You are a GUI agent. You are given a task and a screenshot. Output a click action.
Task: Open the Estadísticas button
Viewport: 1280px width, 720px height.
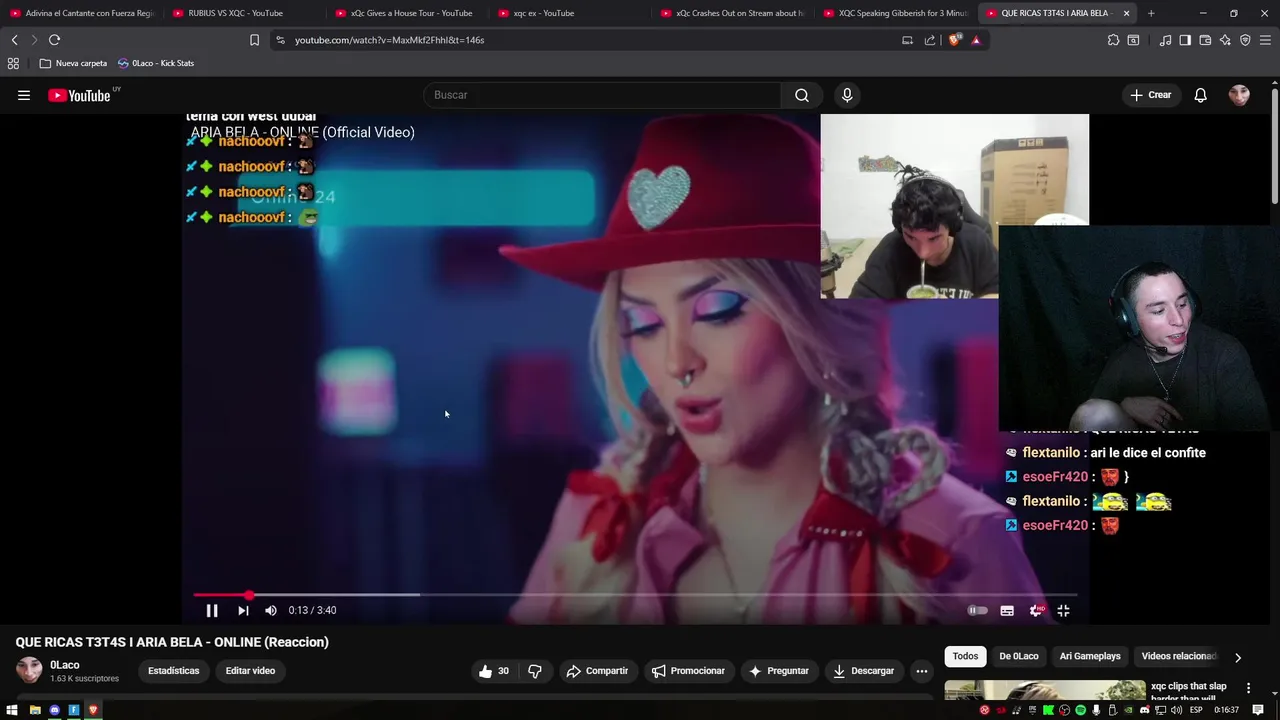[174, 671]
